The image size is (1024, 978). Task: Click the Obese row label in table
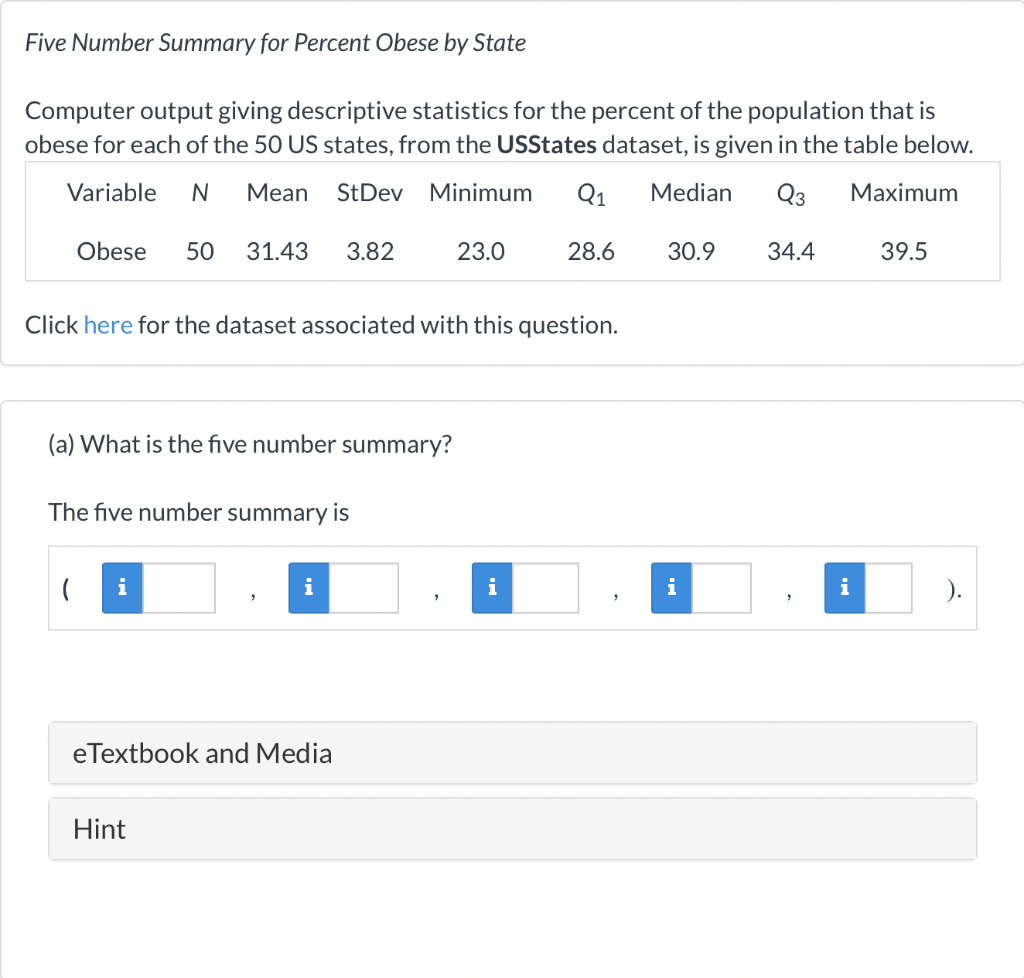pyautogui.click(x=112, y=251)
